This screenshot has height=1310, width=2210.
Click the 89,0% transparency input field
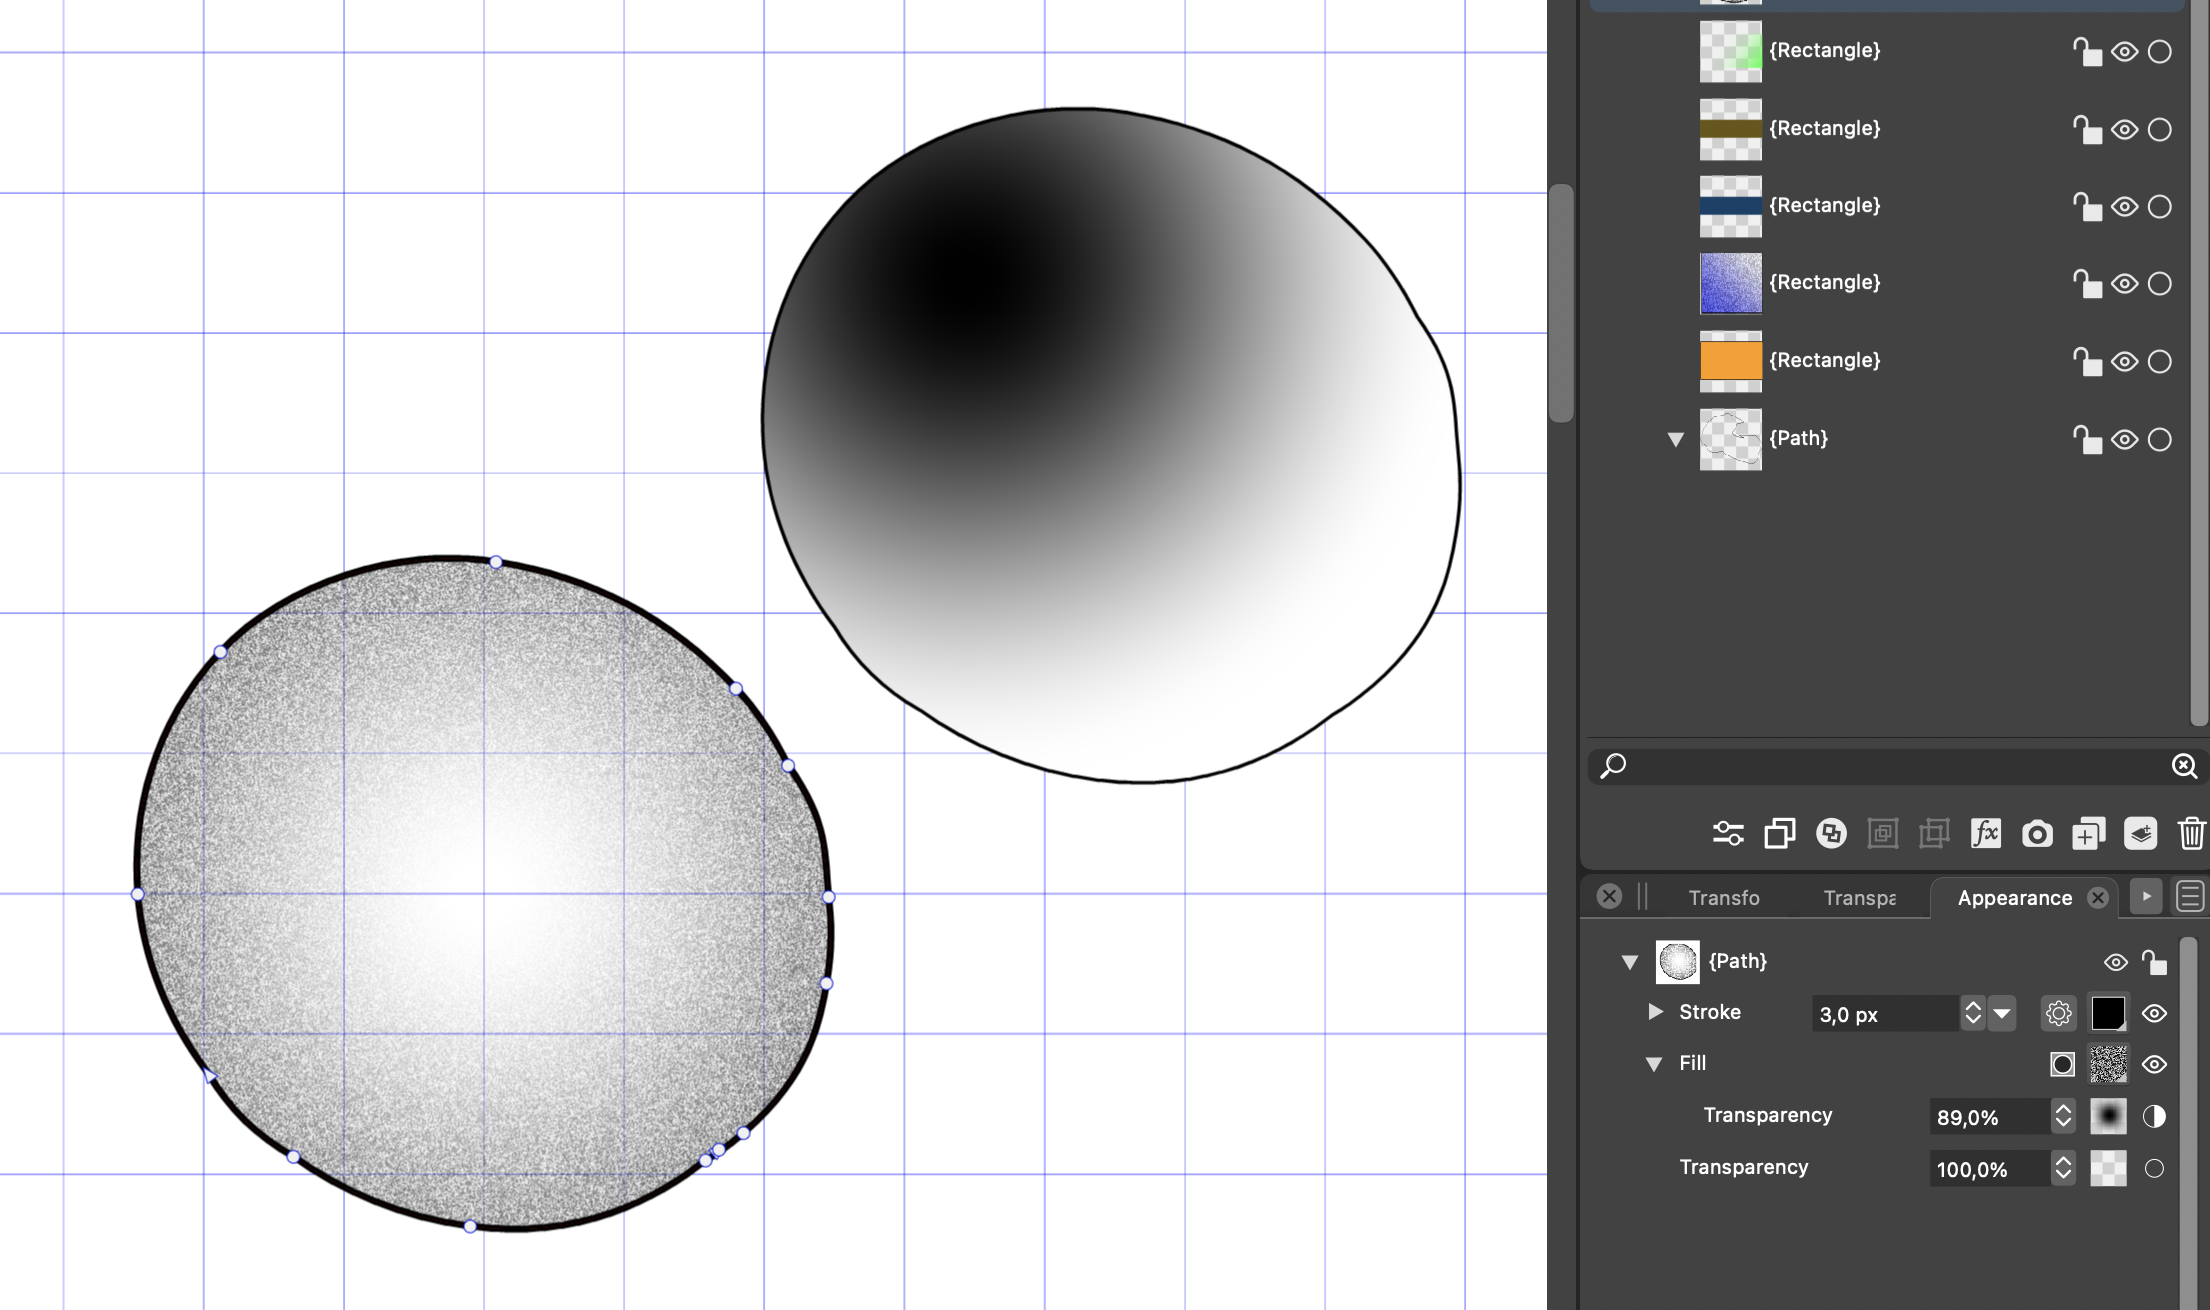(x=1986, y=1117)
